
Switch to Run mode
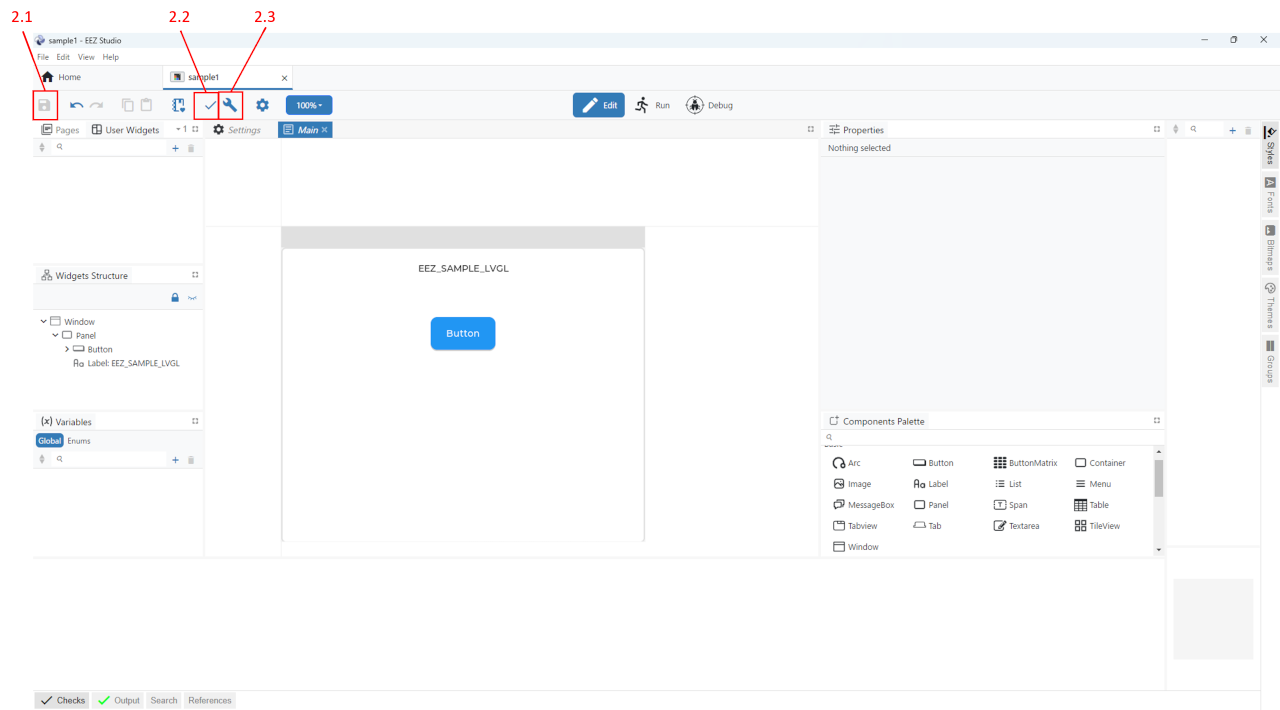652,105
